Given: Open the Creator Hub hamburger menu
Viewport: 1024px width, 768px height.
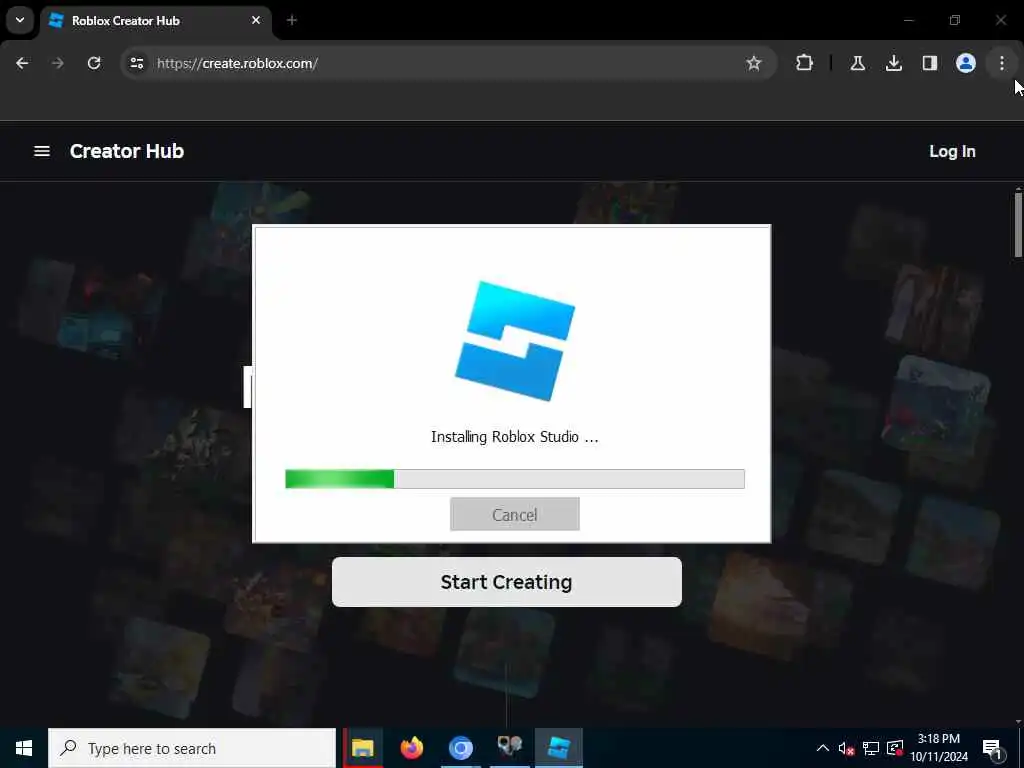Looking at the screenshot, I should [x=42, y=151].
